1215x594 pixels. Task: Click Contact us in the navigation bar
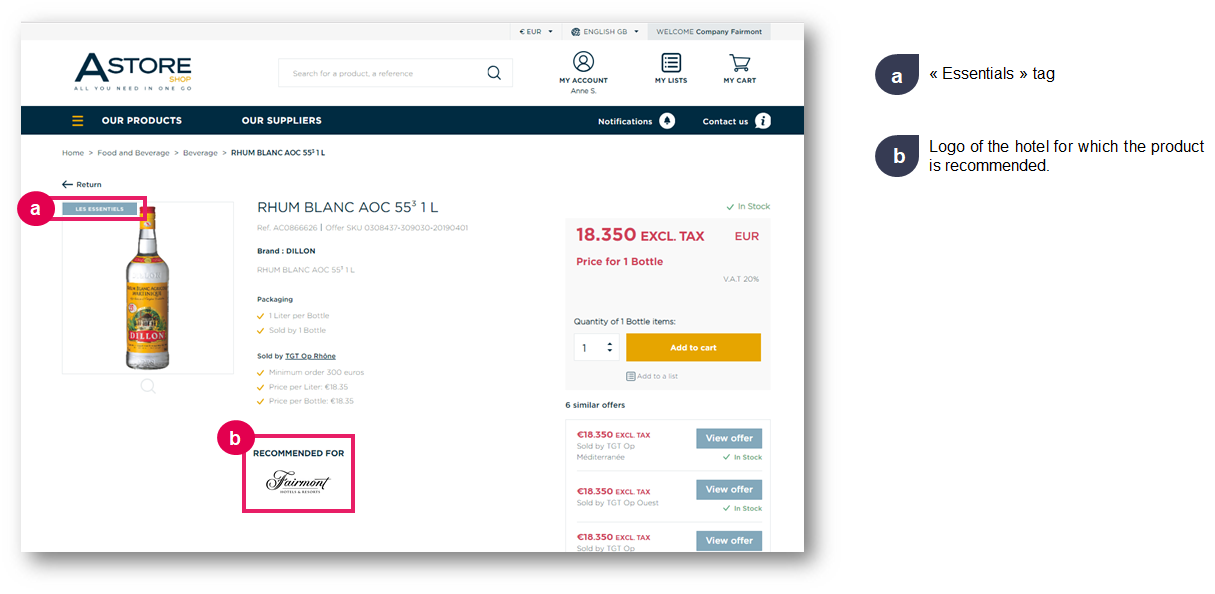(x=725, y=122)
